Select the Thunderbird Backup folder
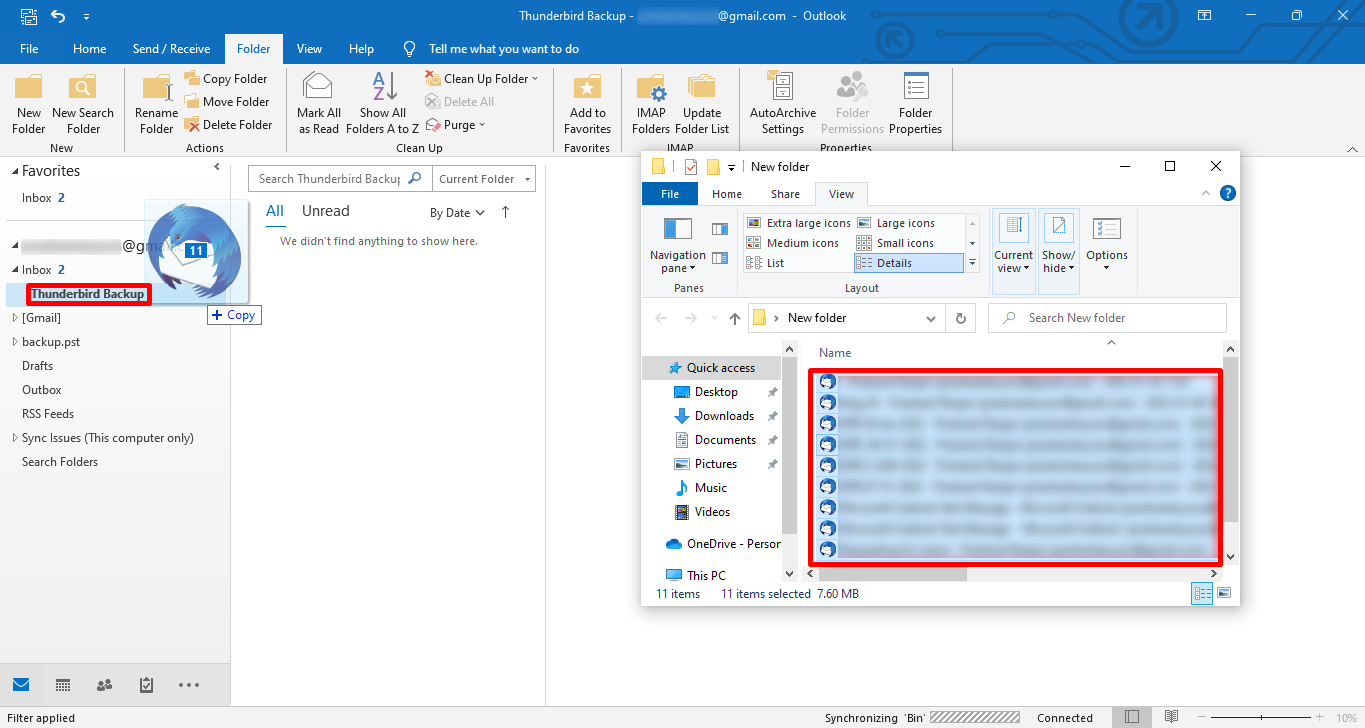1365x728 pixels. [x=88, y=294]
